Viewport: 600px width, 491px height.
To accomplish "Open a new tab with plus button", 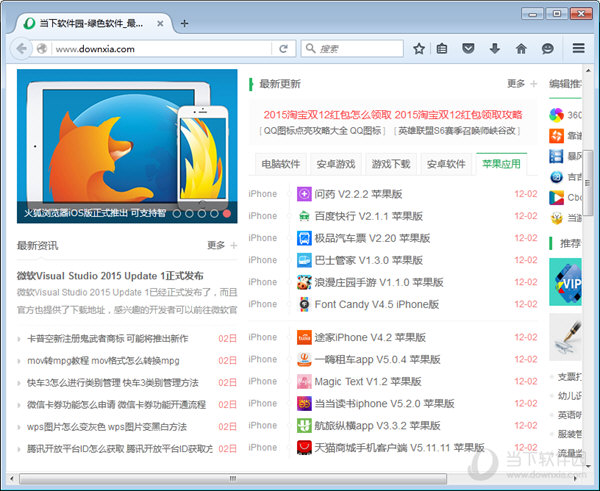I will click(184, 22).
